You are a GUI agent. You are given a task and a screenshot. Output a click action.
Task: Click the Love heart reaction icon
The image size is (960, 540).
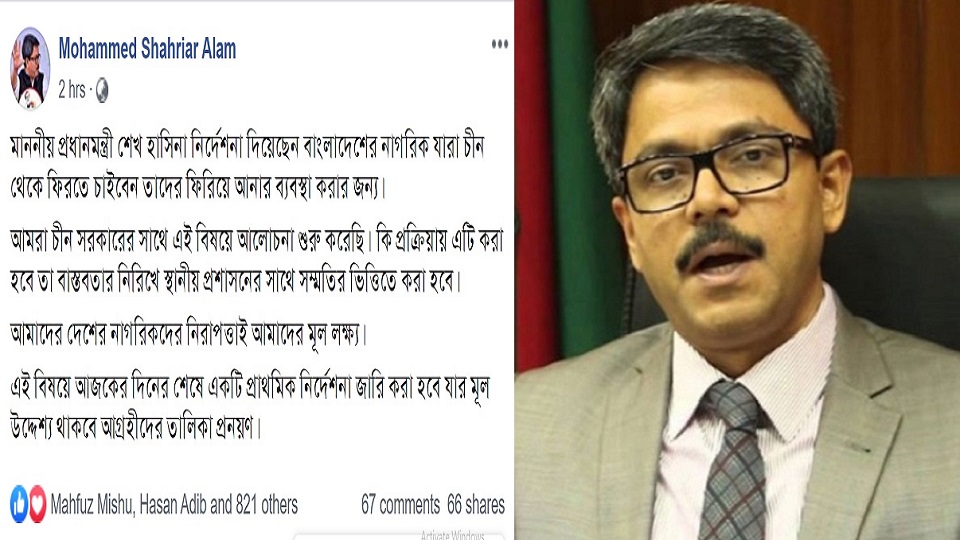[x=37, y=504]
